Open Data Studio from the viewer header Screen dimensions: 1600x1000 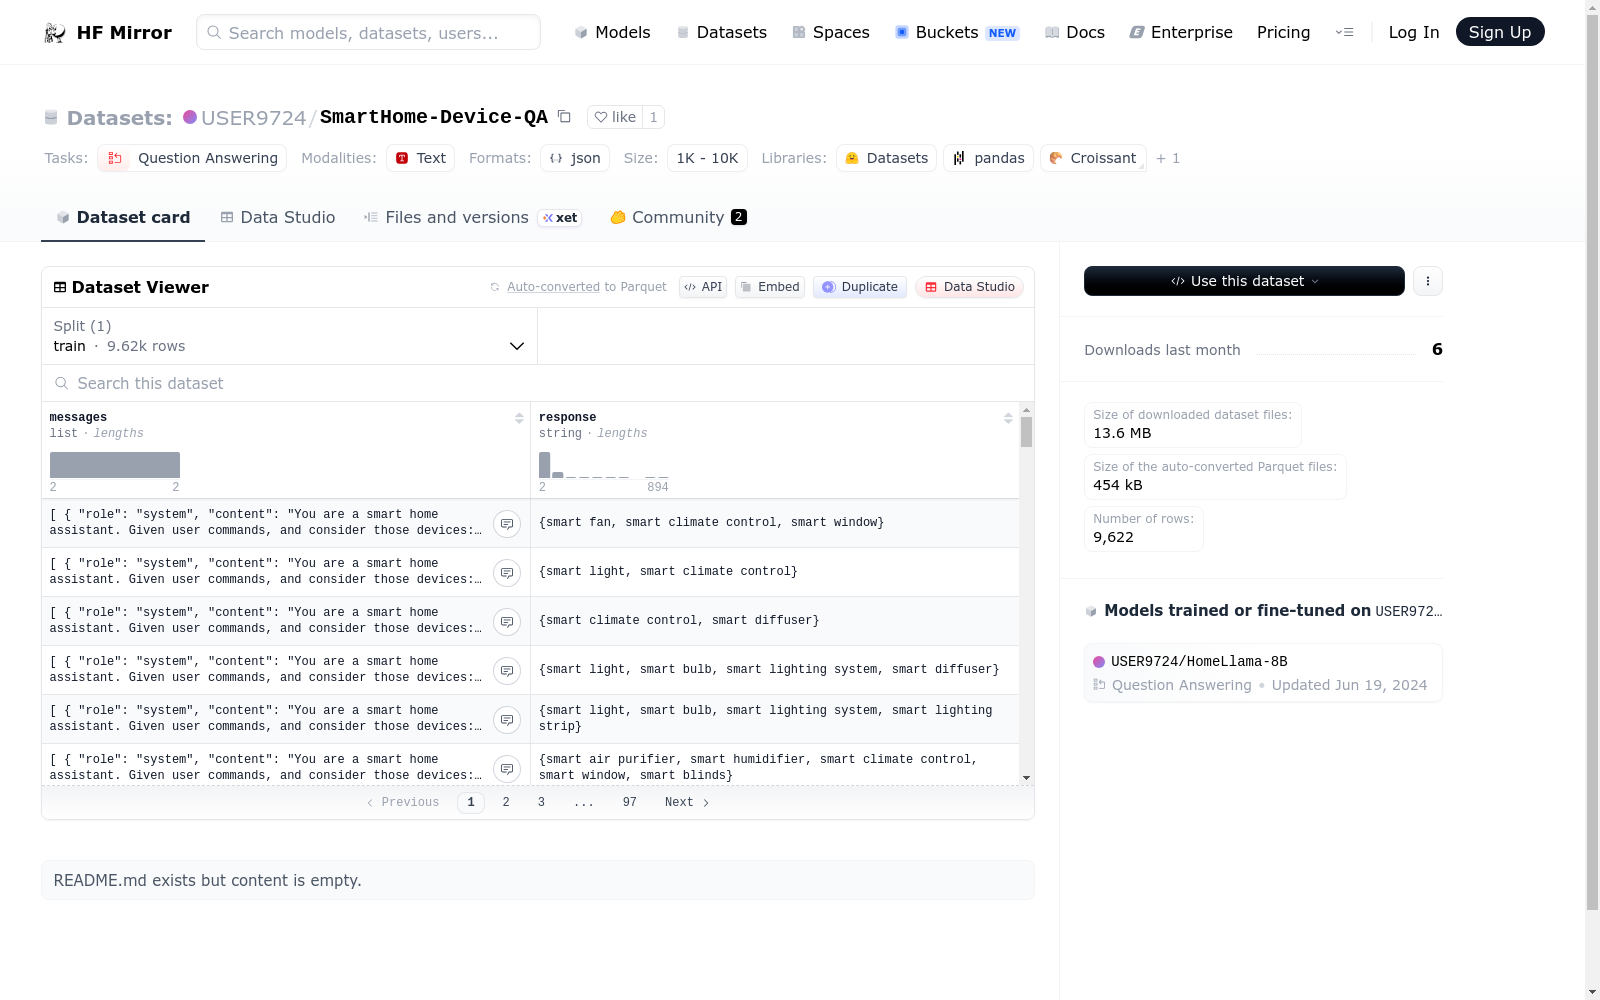(969, 287)
